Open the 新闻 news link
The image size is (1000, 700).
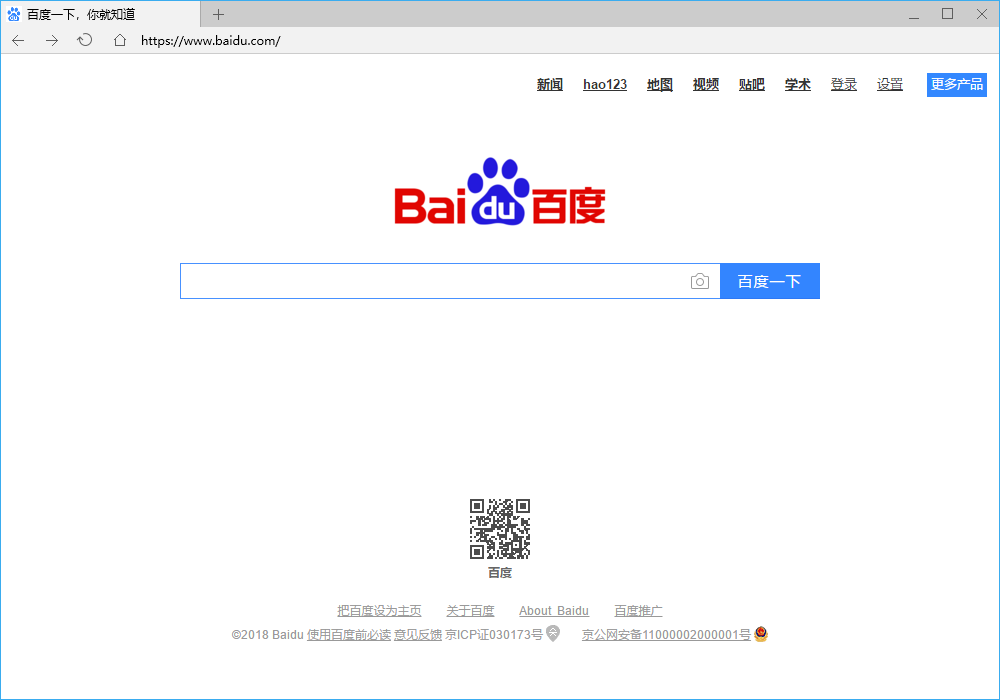(x=550, y=84)
